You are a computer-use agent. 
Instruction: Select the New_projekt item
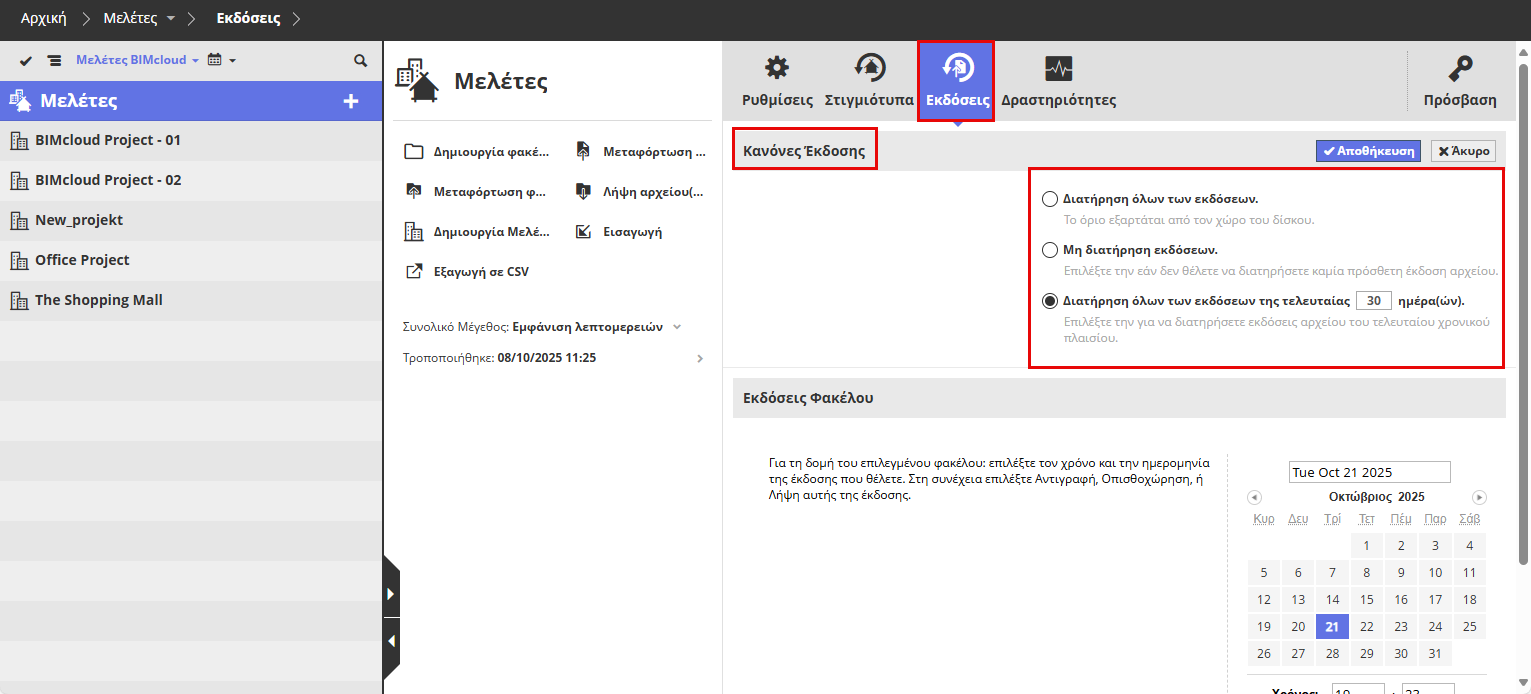tap(191, 221)
